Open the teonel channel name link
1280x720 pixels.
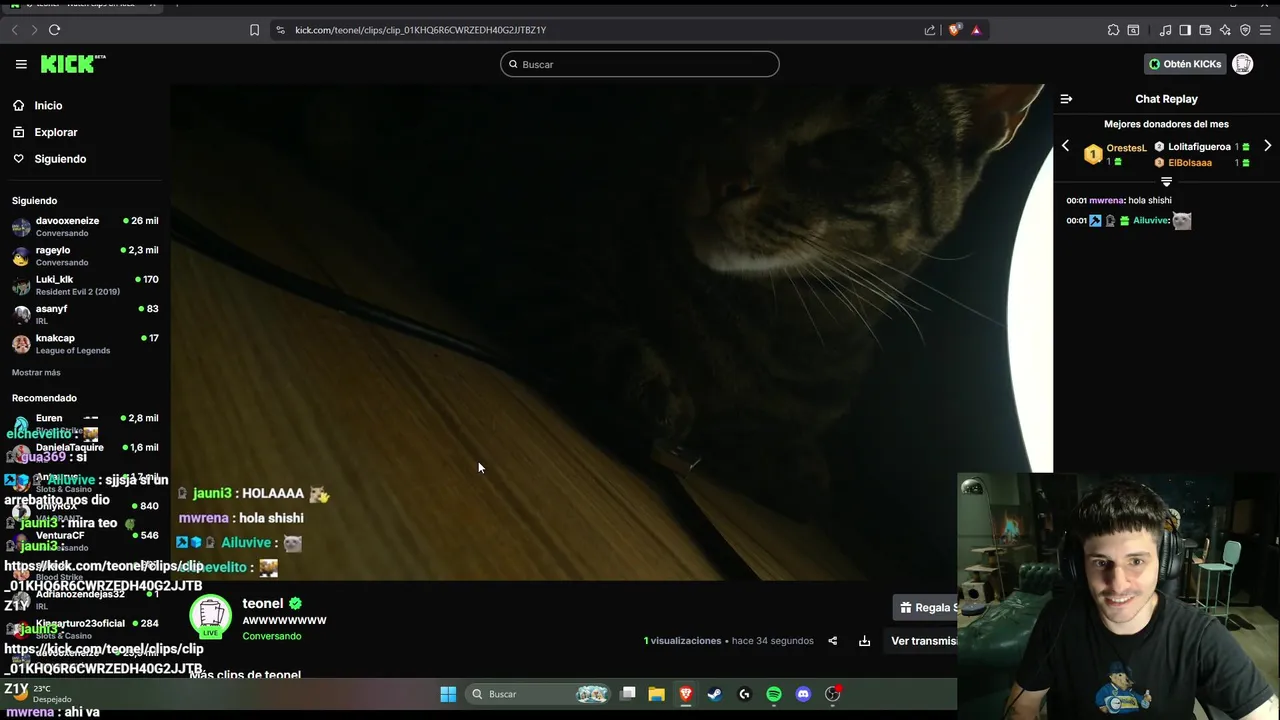[263, 603]
